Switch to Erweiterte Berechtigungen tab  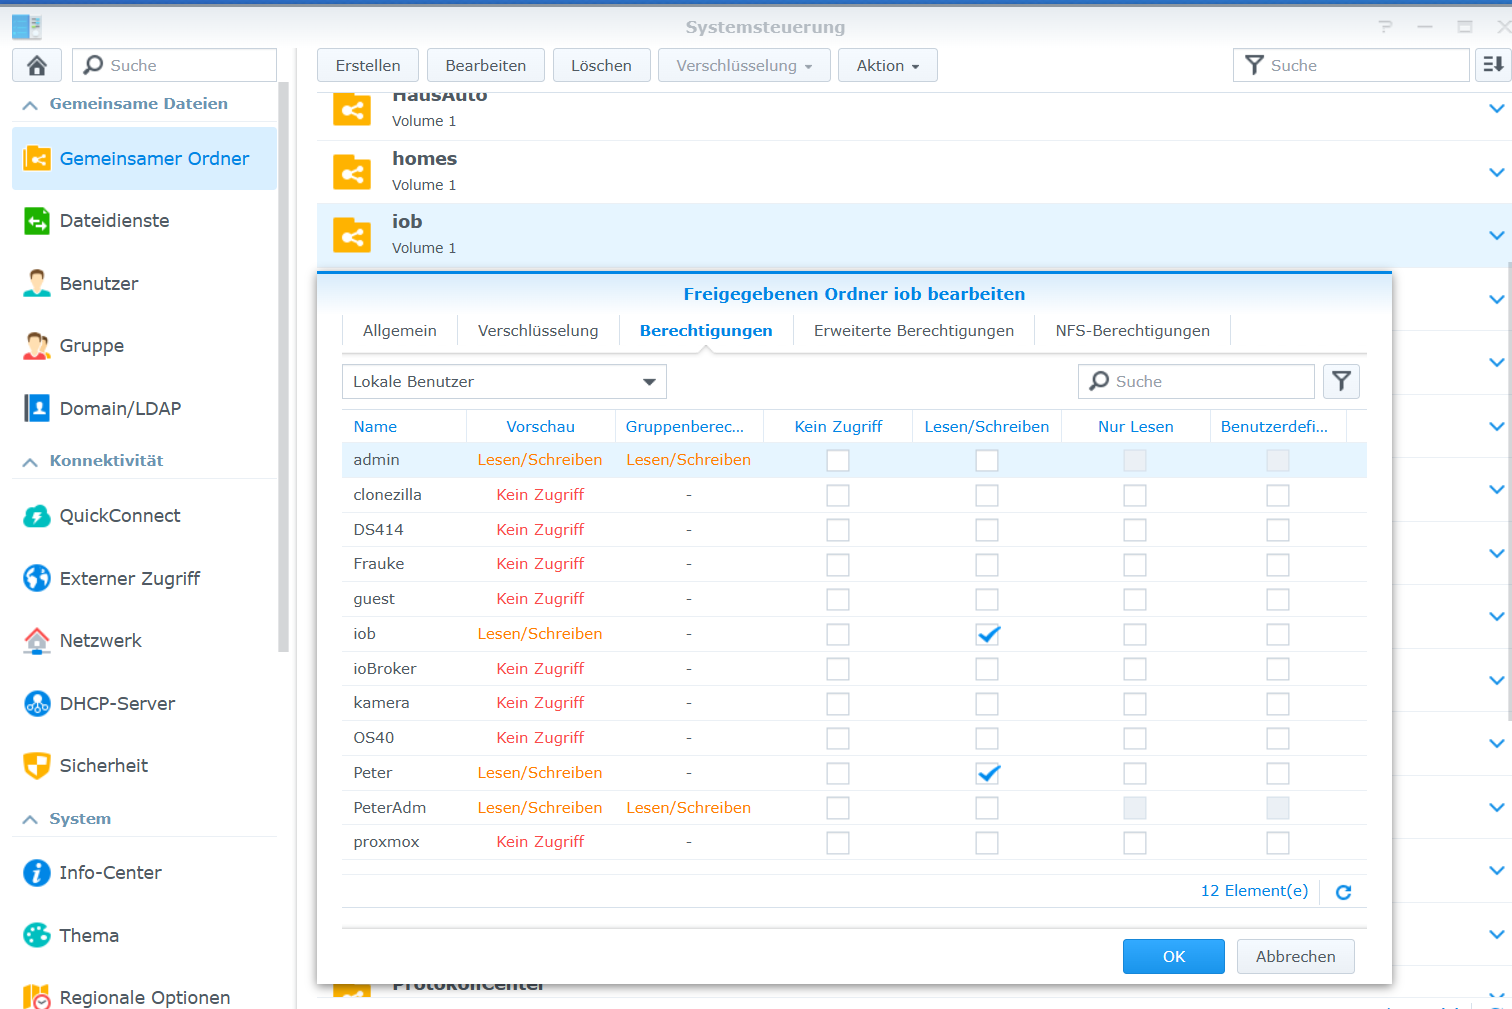(x=914, y=331)
